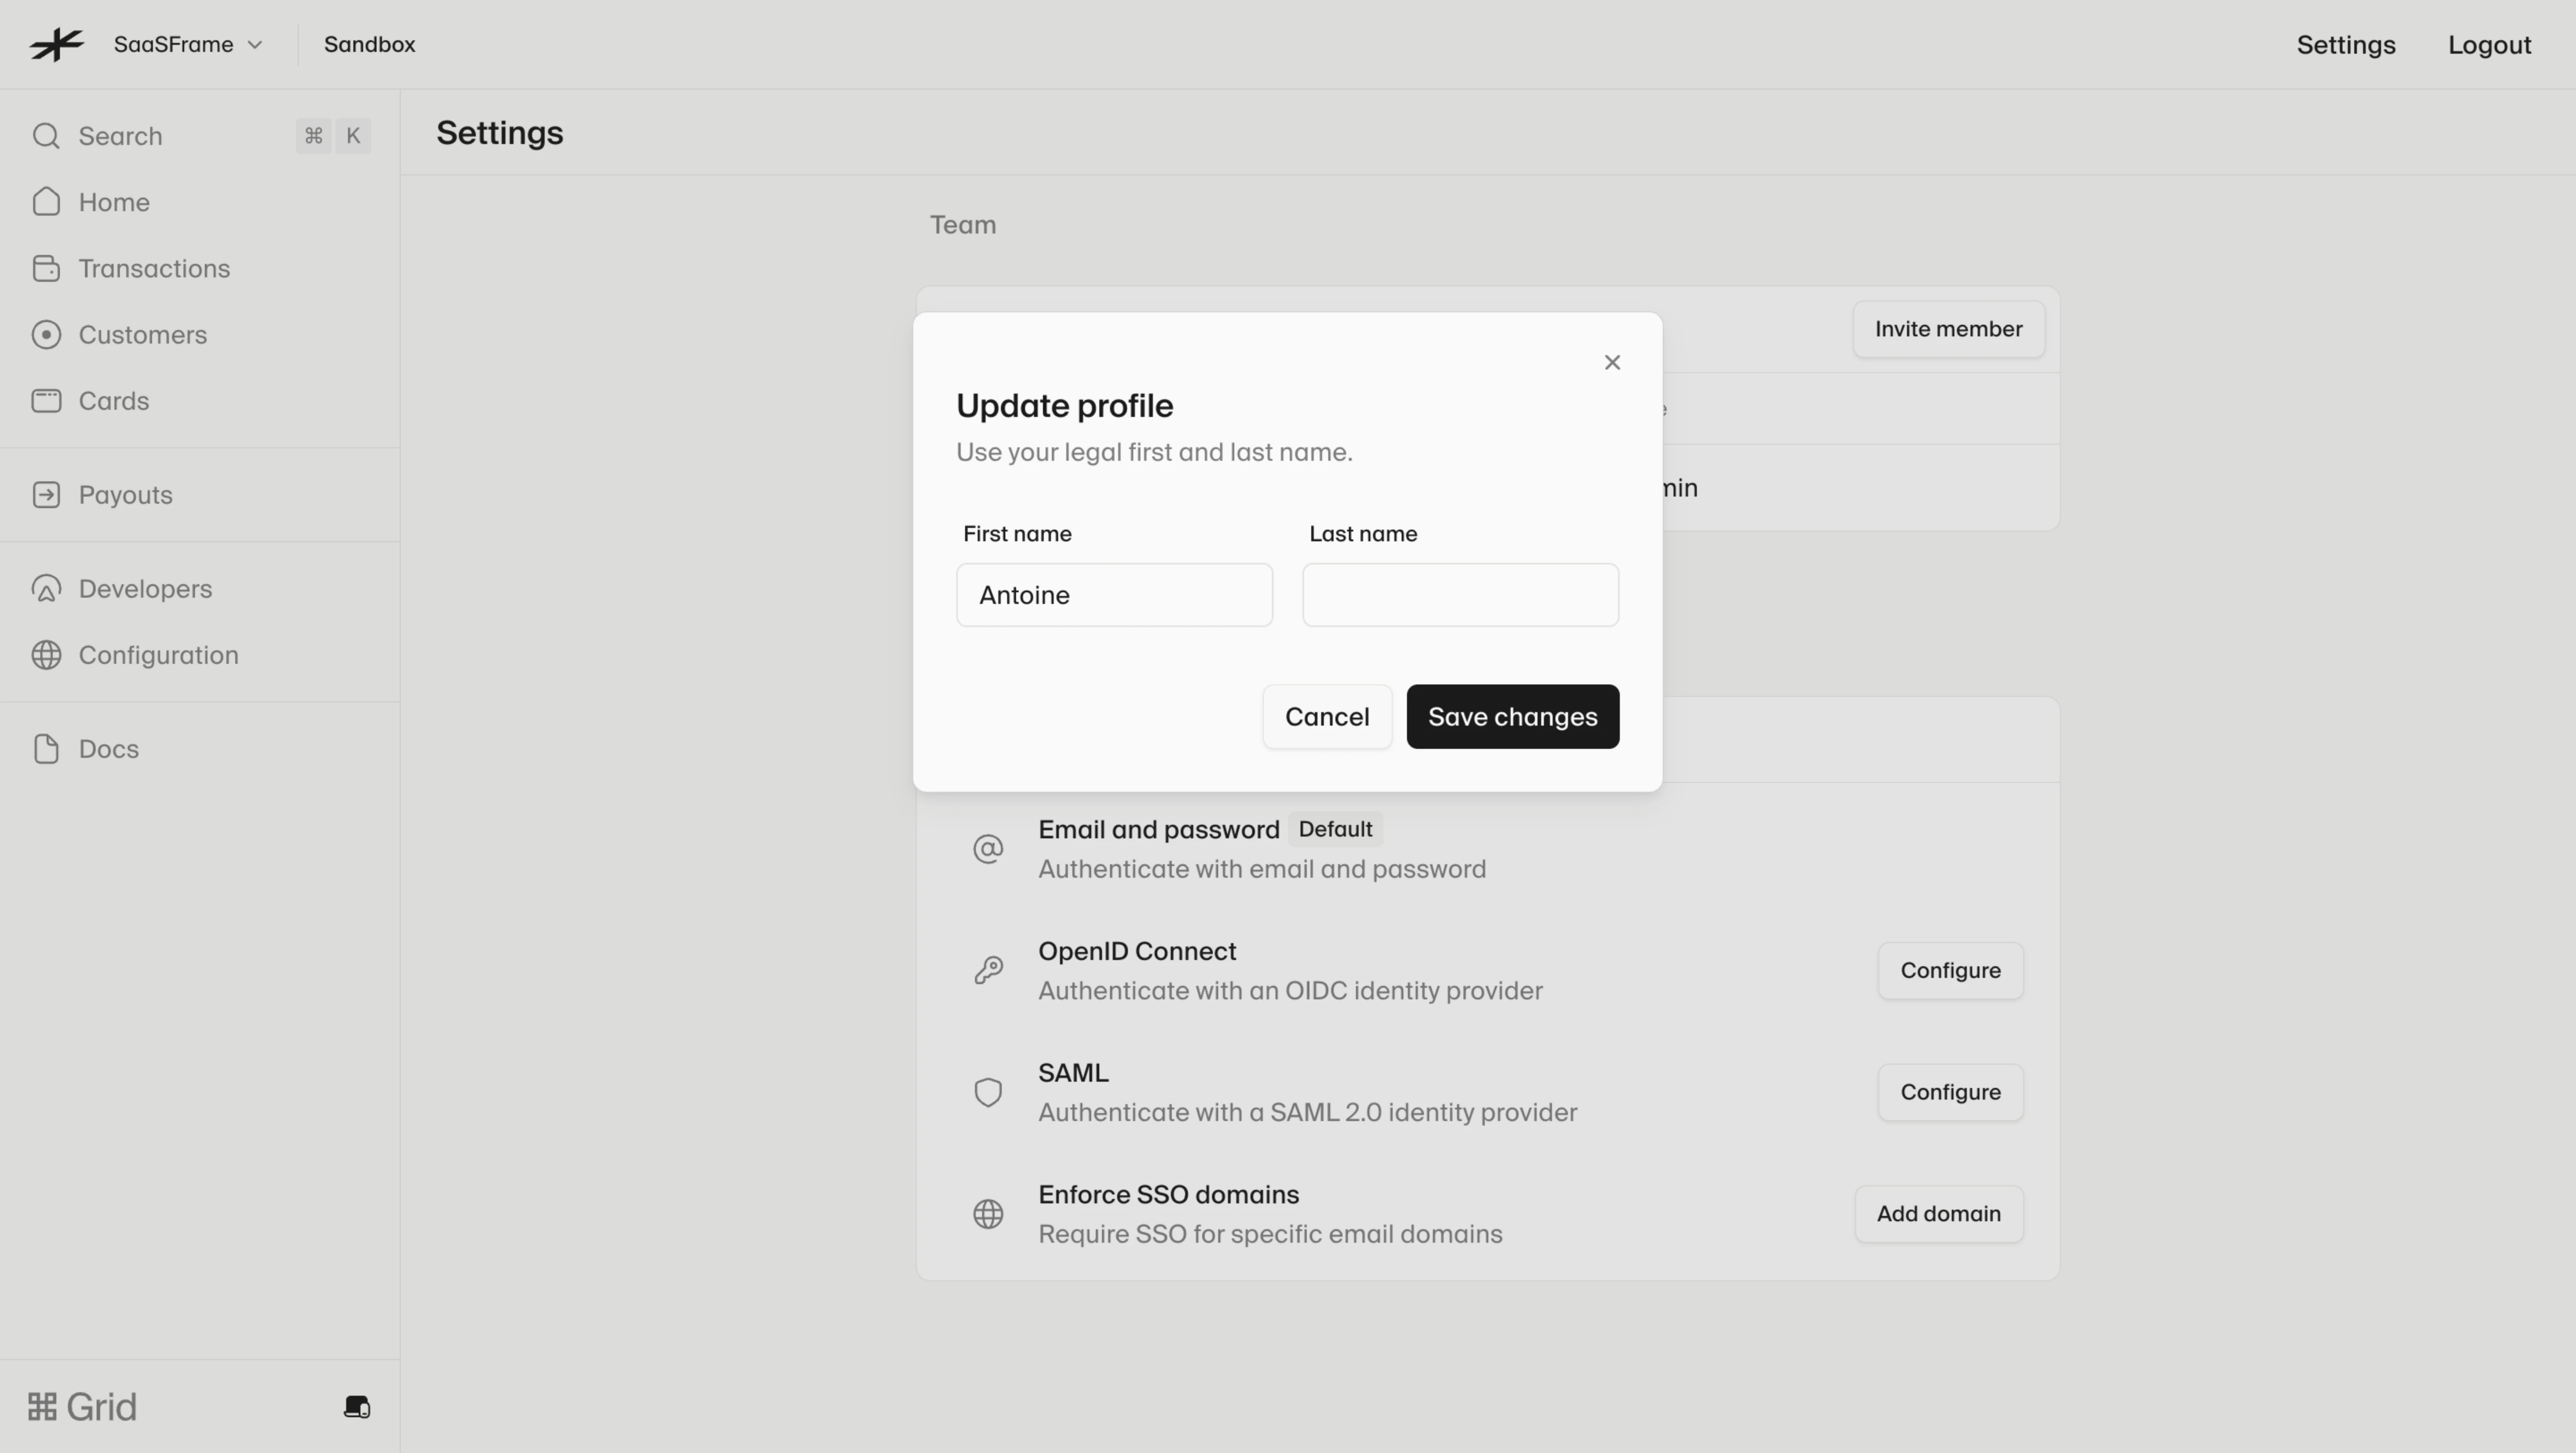This screenshot has width=2576, height=1453.
Task: Toggle the theme icon beside Grid
Action: pos(357,1406)
